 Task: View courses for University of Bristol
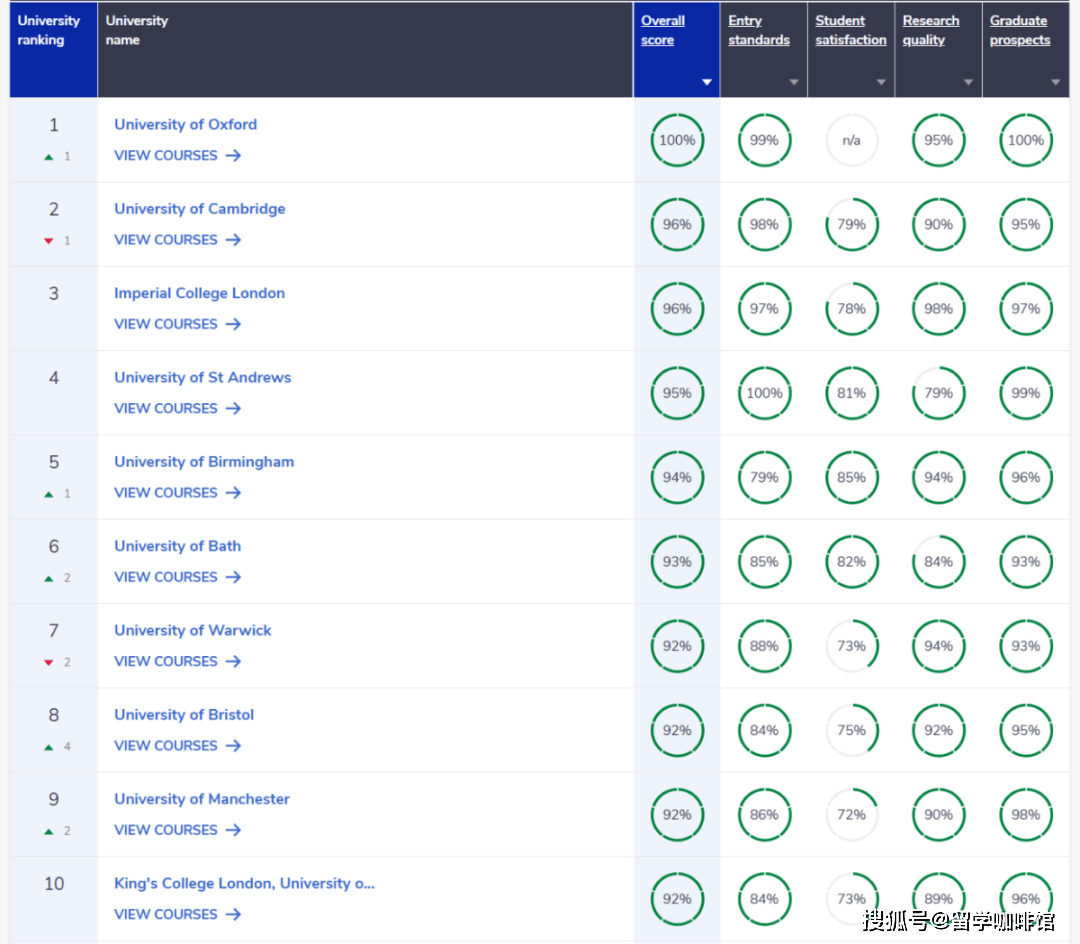point(178,746)
